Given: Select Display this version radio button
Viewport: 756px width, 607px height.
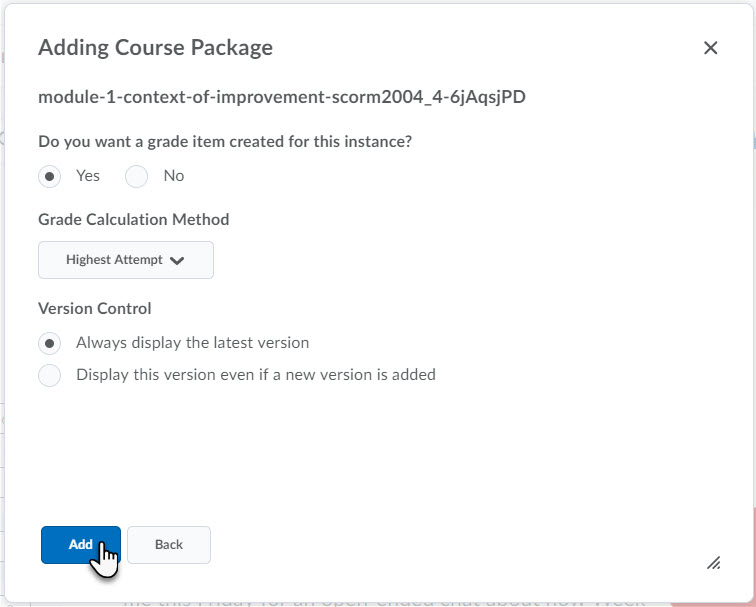Looking at the screenshot, I should click(x=49, y=375).
